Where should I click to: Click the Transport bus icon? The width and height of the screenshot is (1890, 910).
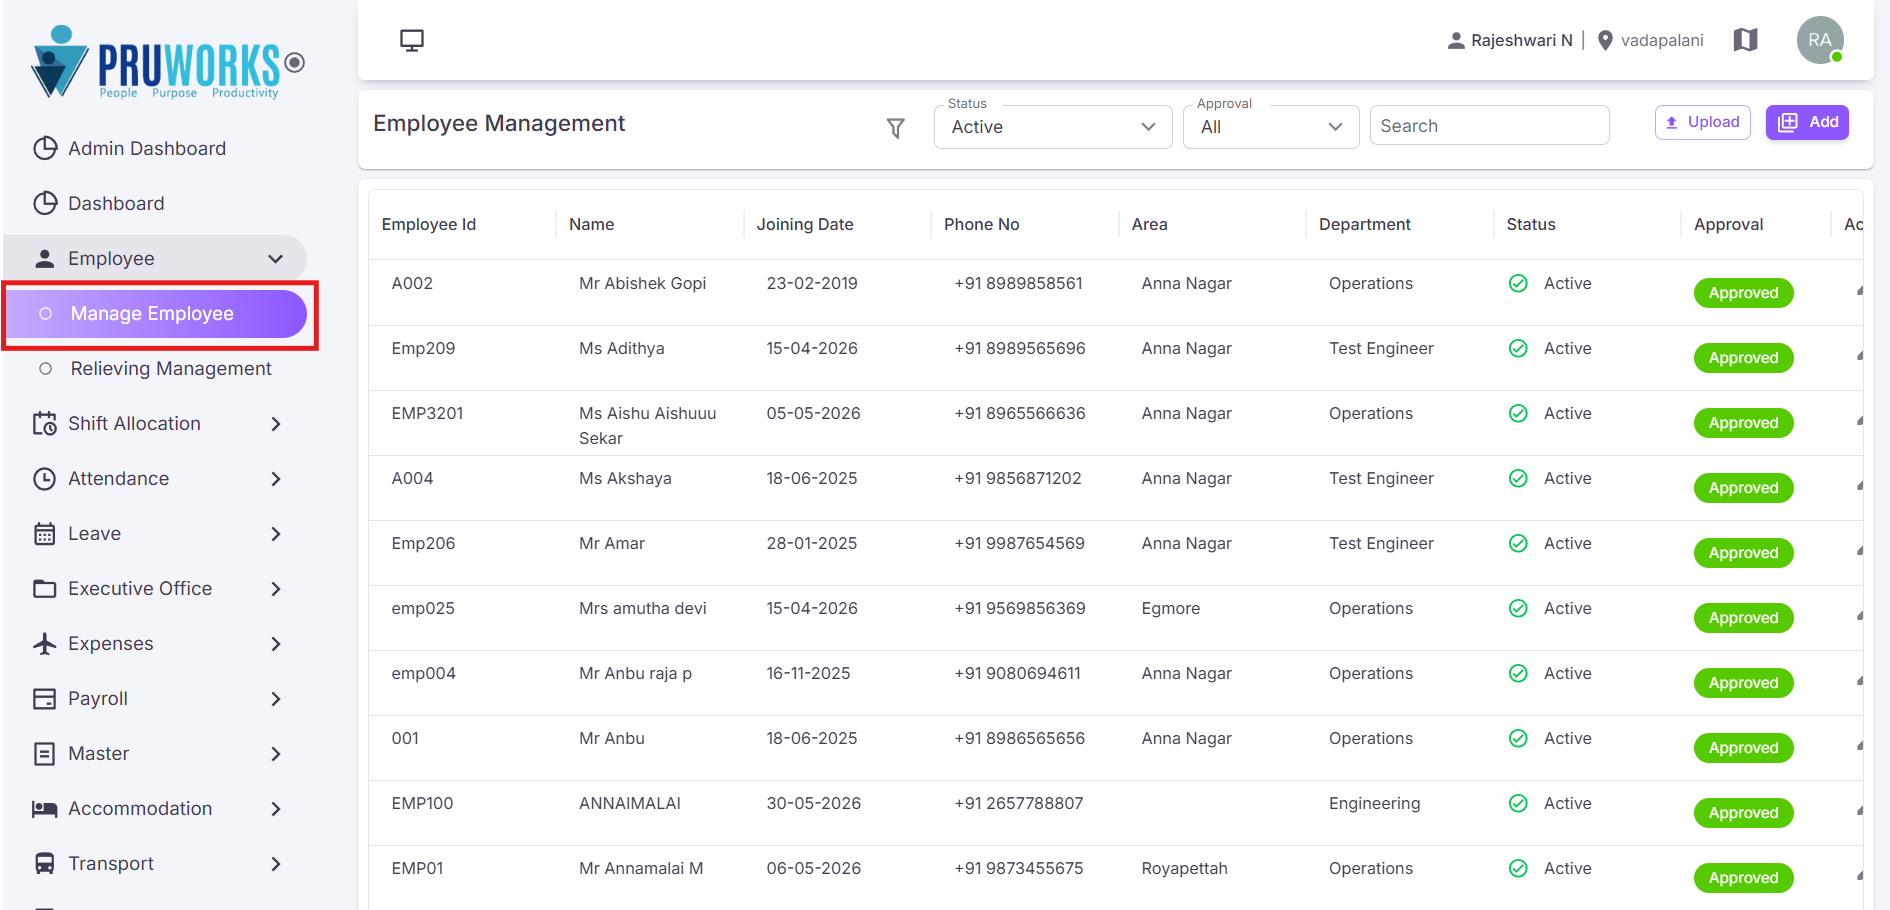coord(45,863)
